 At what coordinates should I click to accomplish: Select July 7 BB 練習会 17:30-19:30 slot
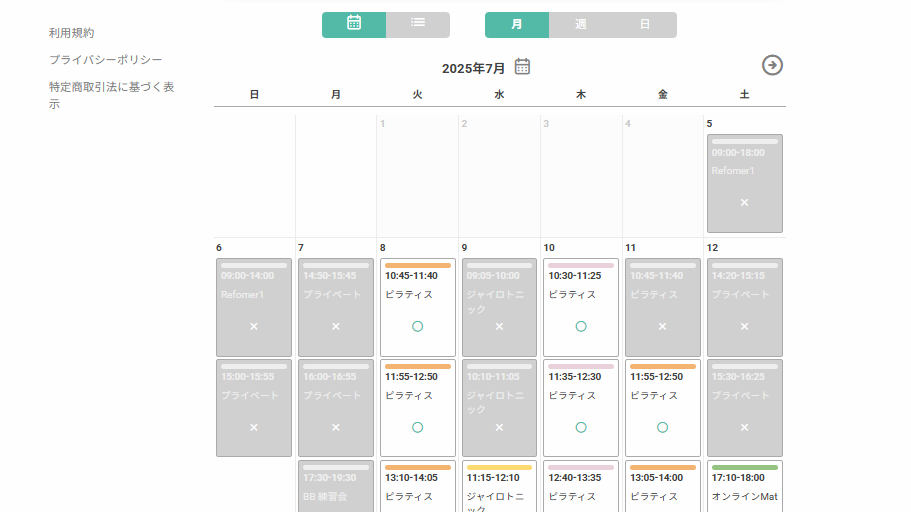(x=336, y=486)
